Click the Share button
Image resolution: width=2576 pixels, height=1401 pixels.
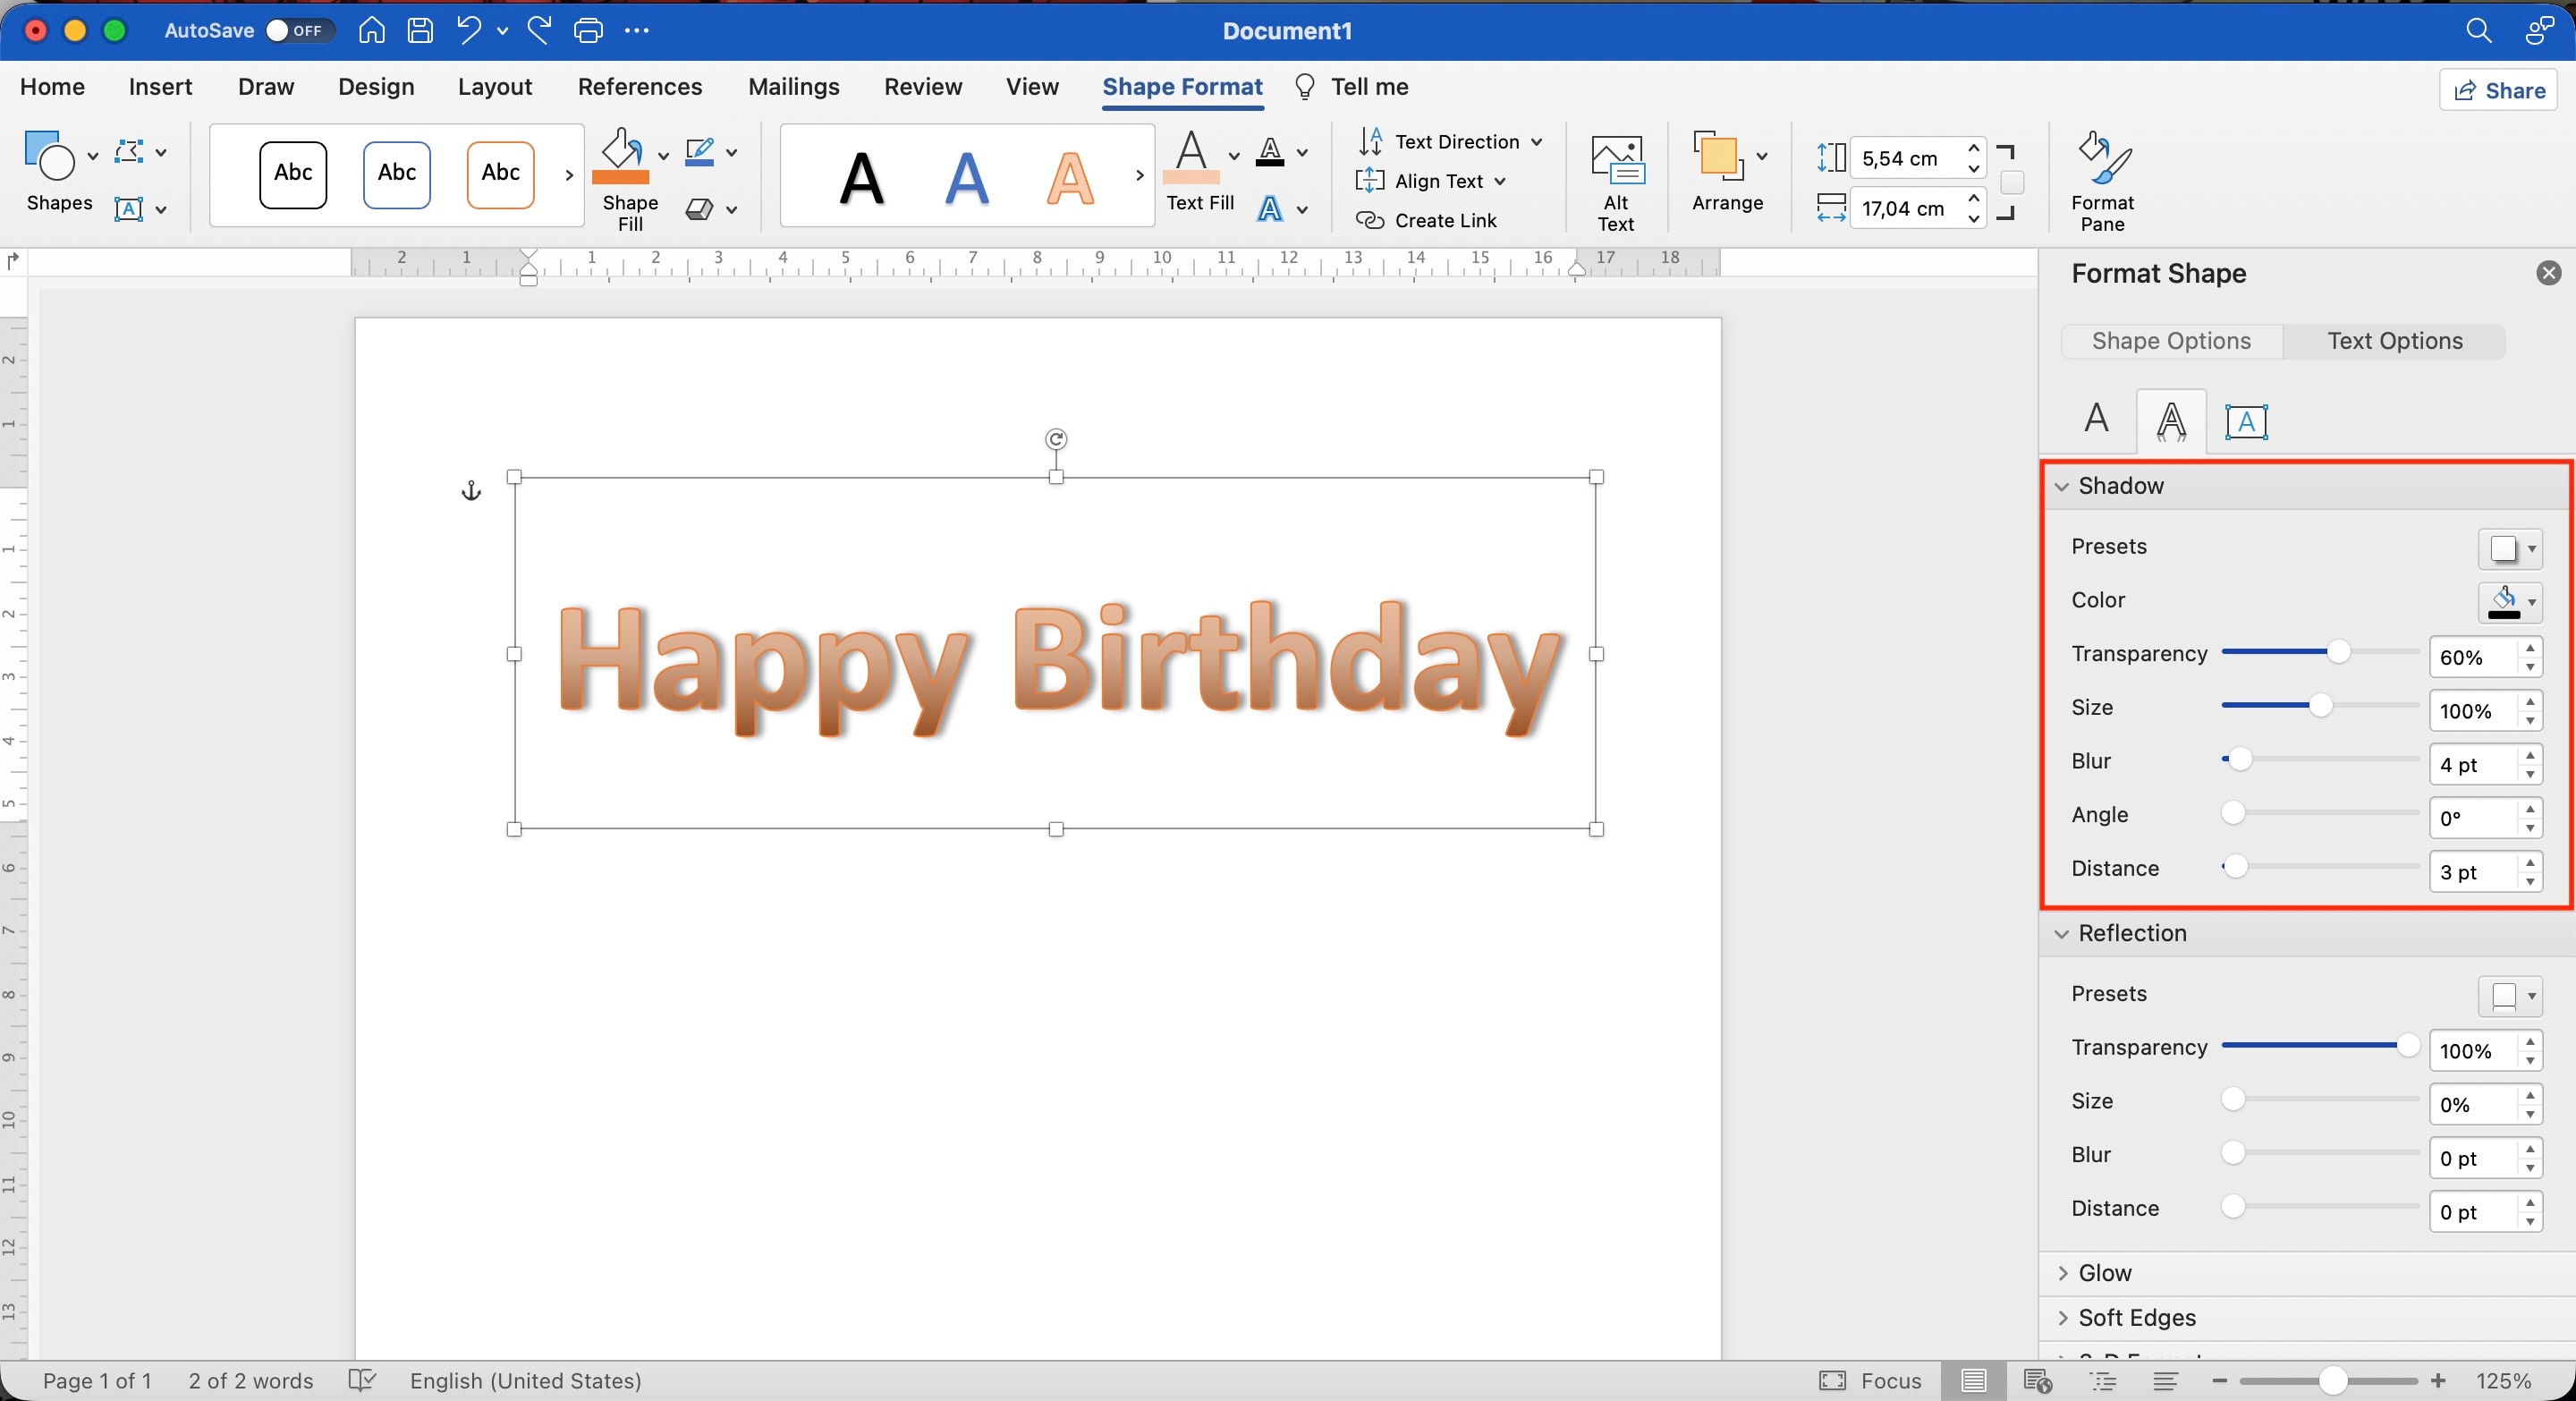click(x=2498, y=90)
